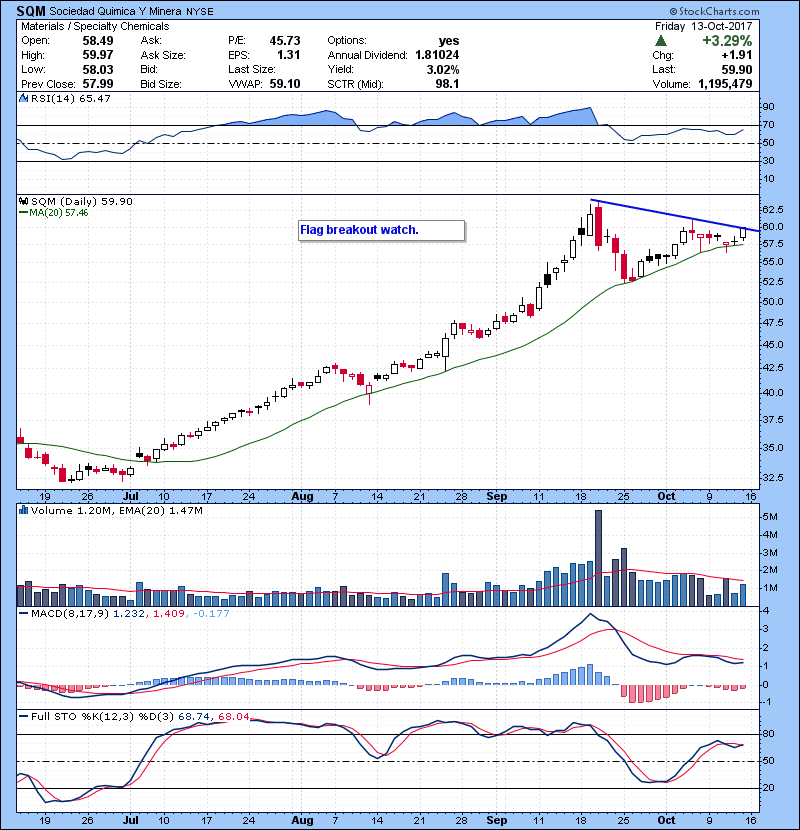800x830 pixels.
Task: Click the High value 59.97
Action: coord(97,55)
